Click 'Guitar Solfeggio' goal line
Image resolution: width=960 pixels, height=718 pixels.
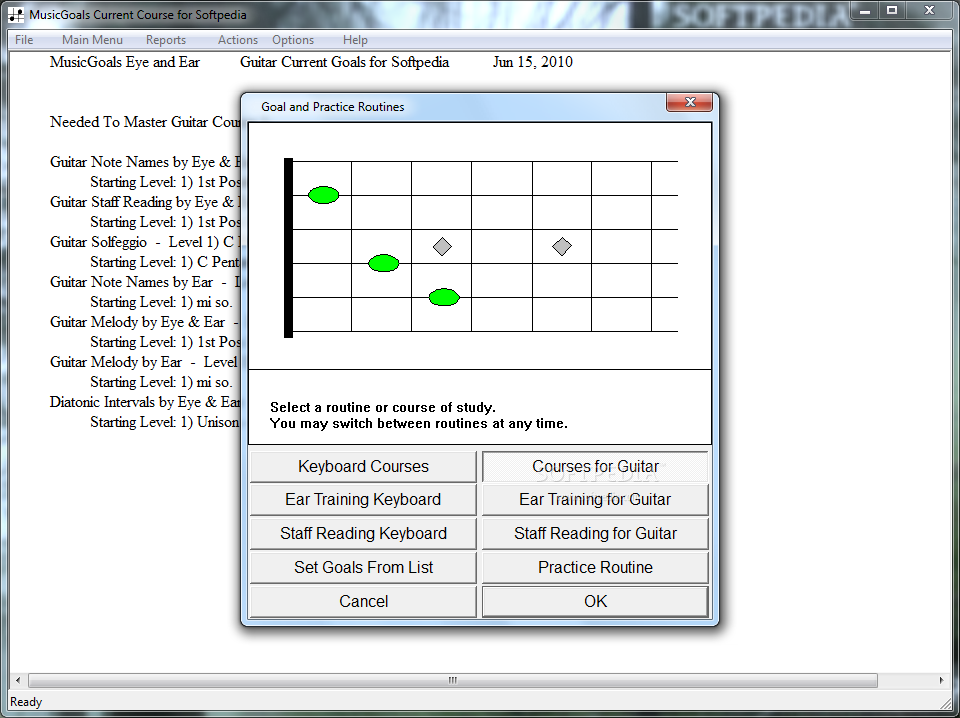(145, 242)
